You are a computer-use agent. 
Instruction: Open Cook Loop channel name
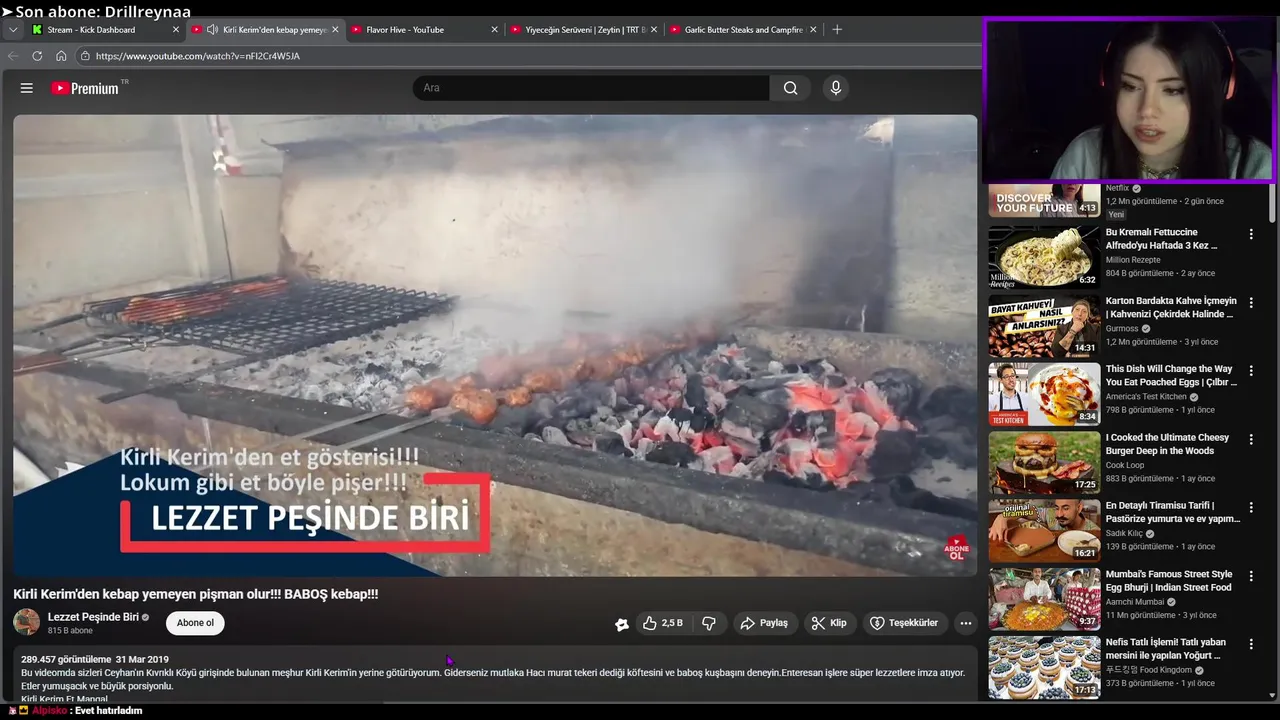coord(1125,465)
